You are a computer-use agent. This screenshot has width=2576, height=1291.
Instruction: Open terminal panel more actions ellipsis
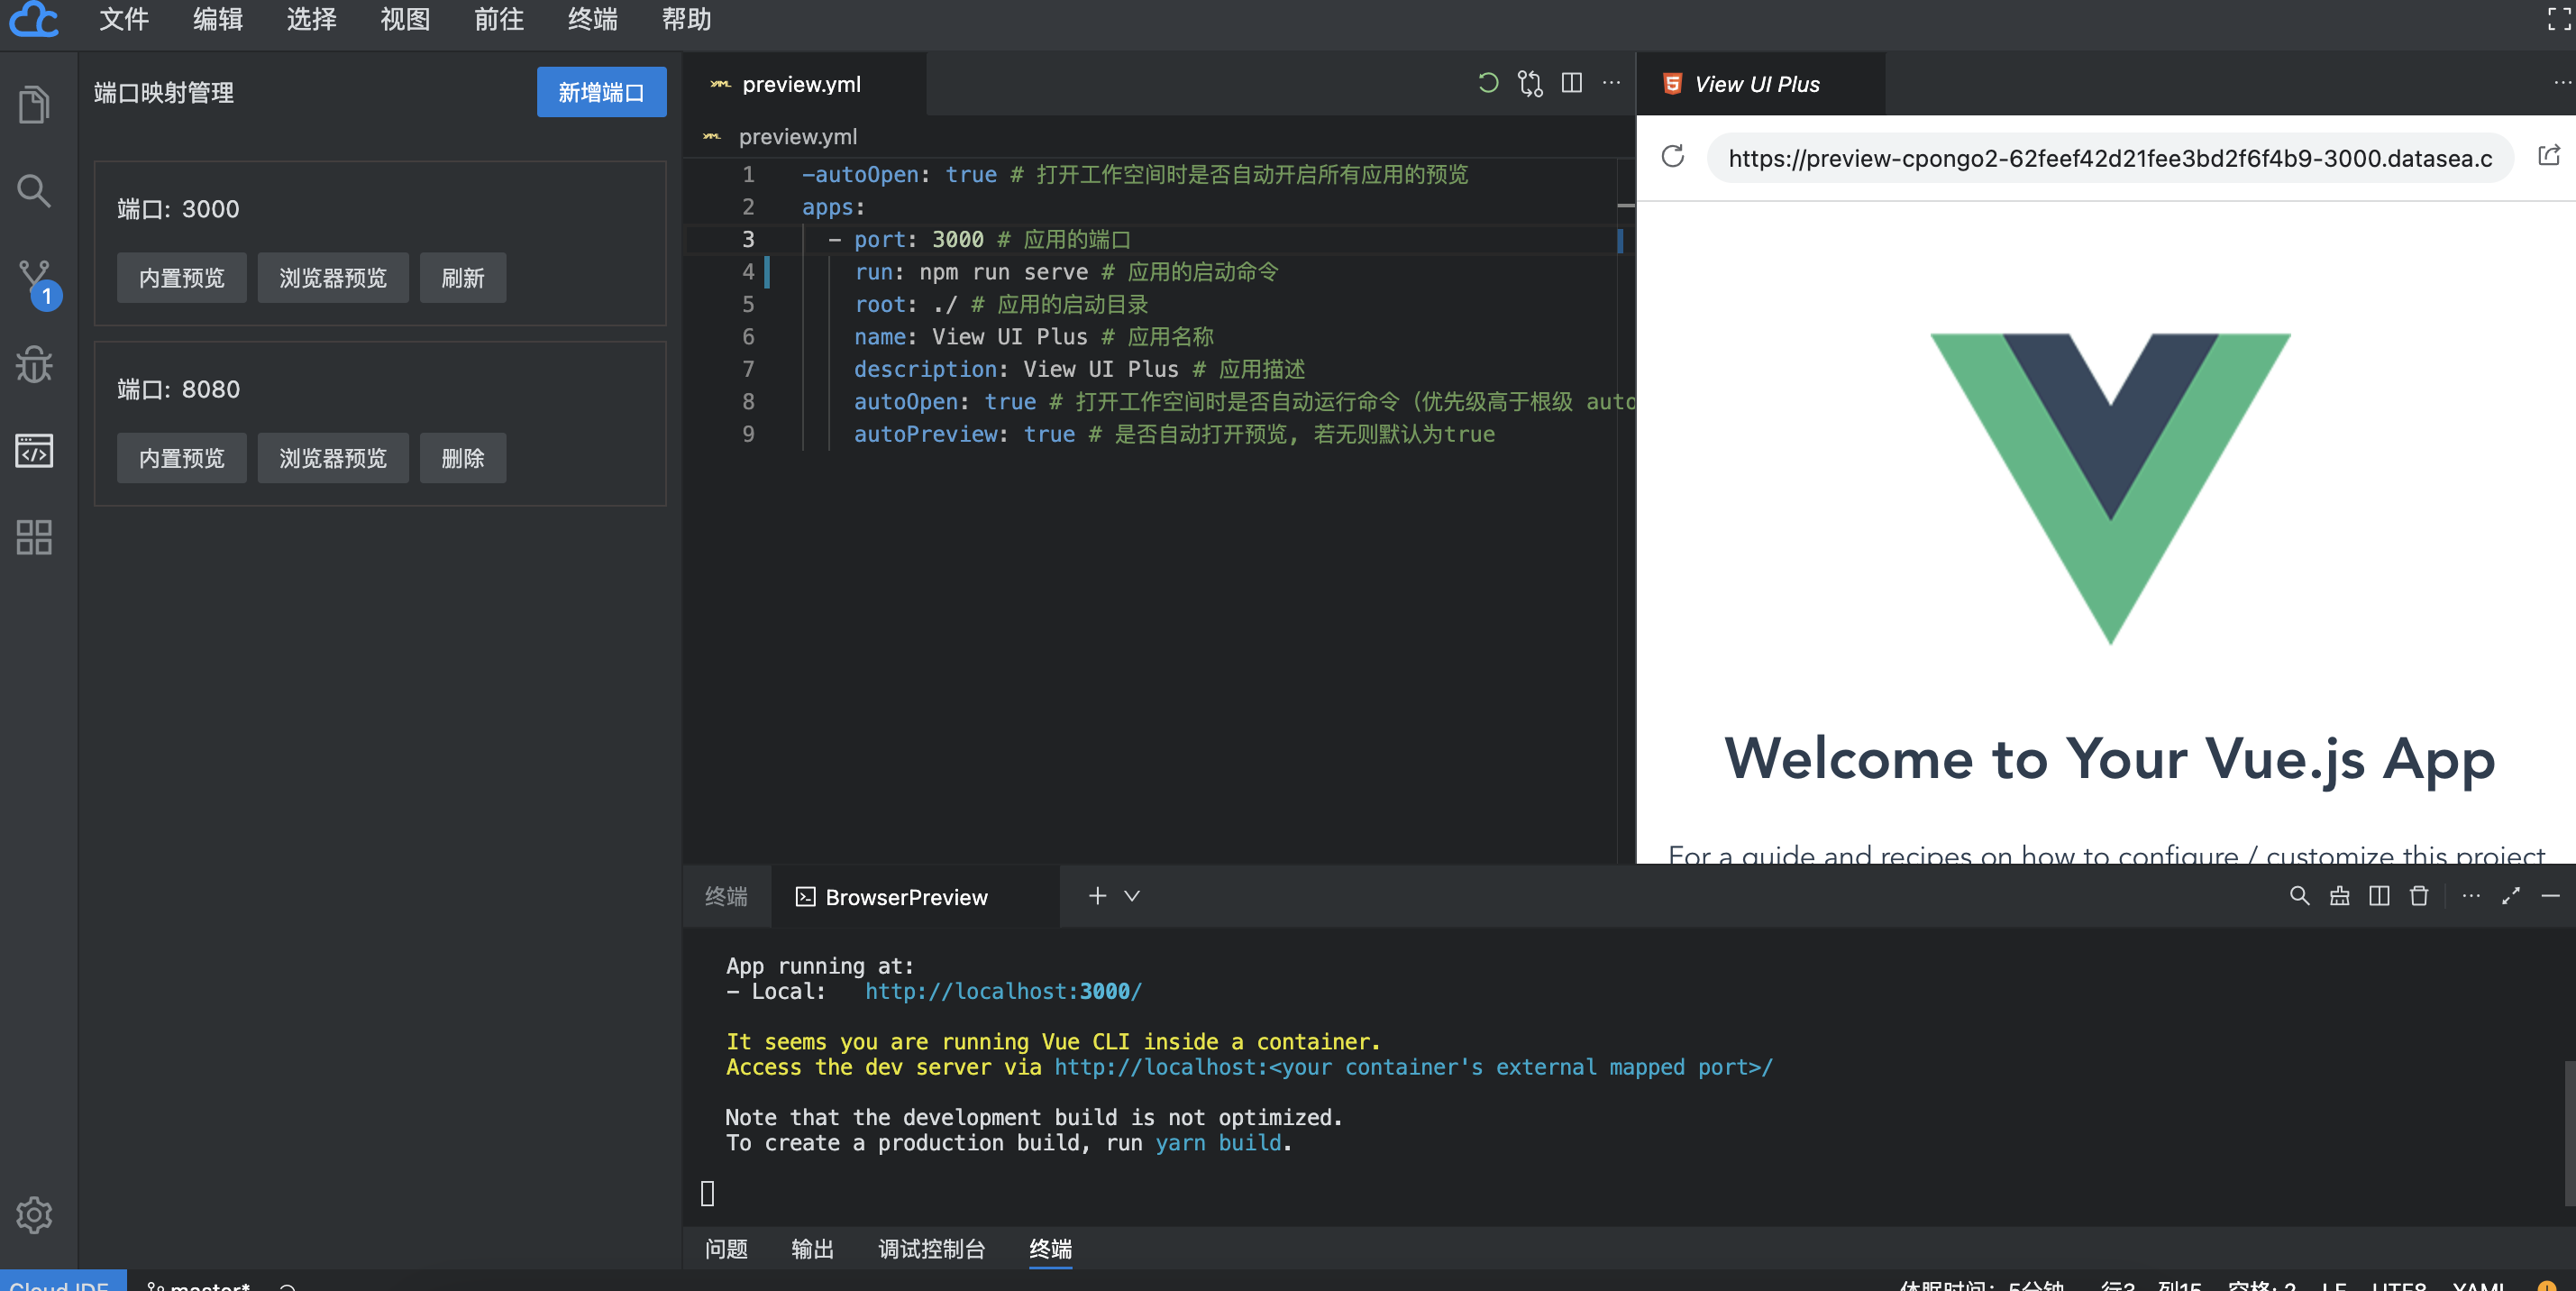click(2471, 896)
